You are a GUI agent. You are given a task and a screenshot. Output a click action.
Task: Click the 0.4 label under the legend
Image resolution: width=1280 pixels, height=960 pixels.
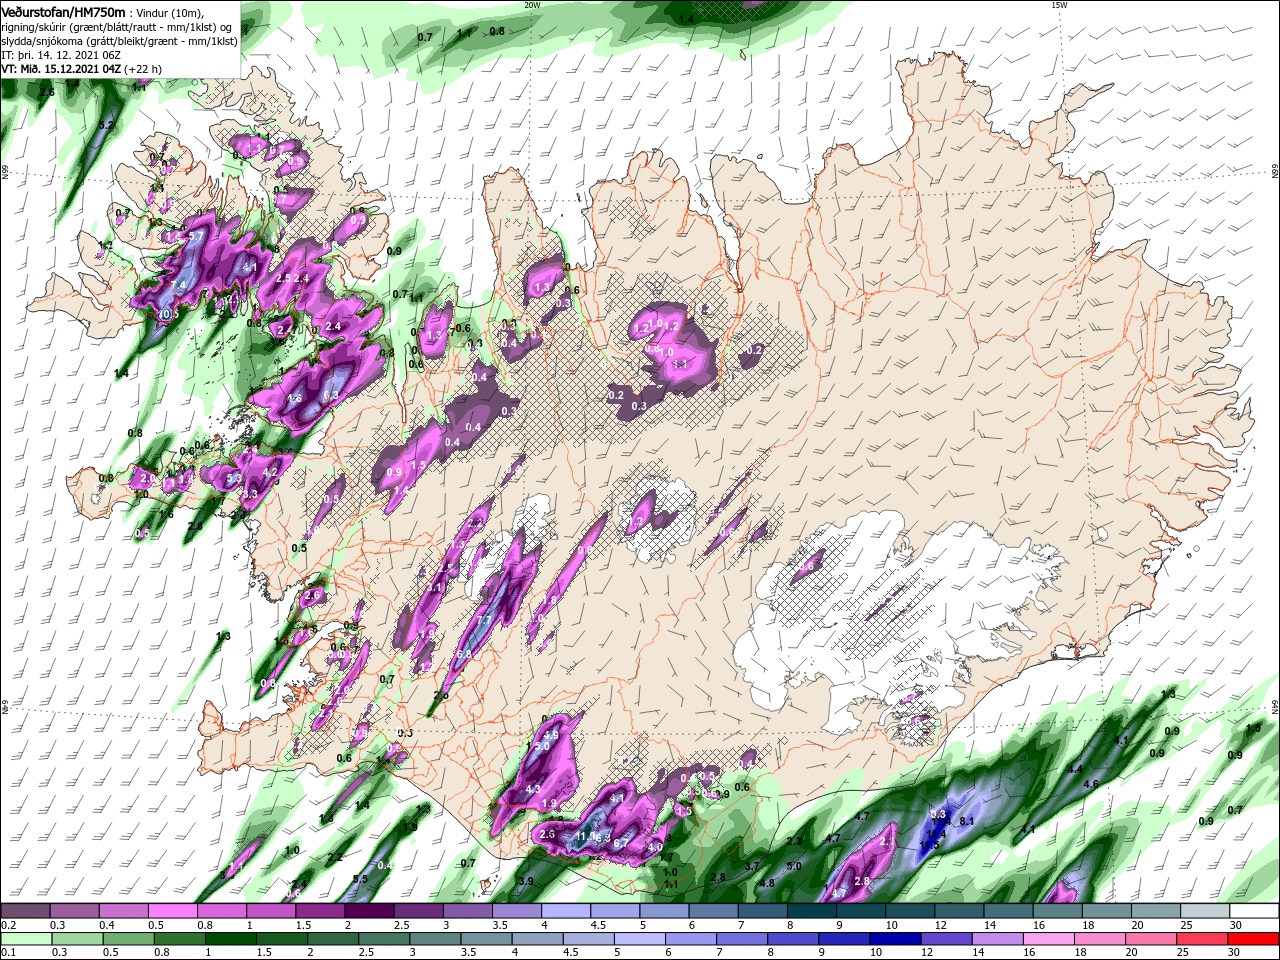[105, 925]
